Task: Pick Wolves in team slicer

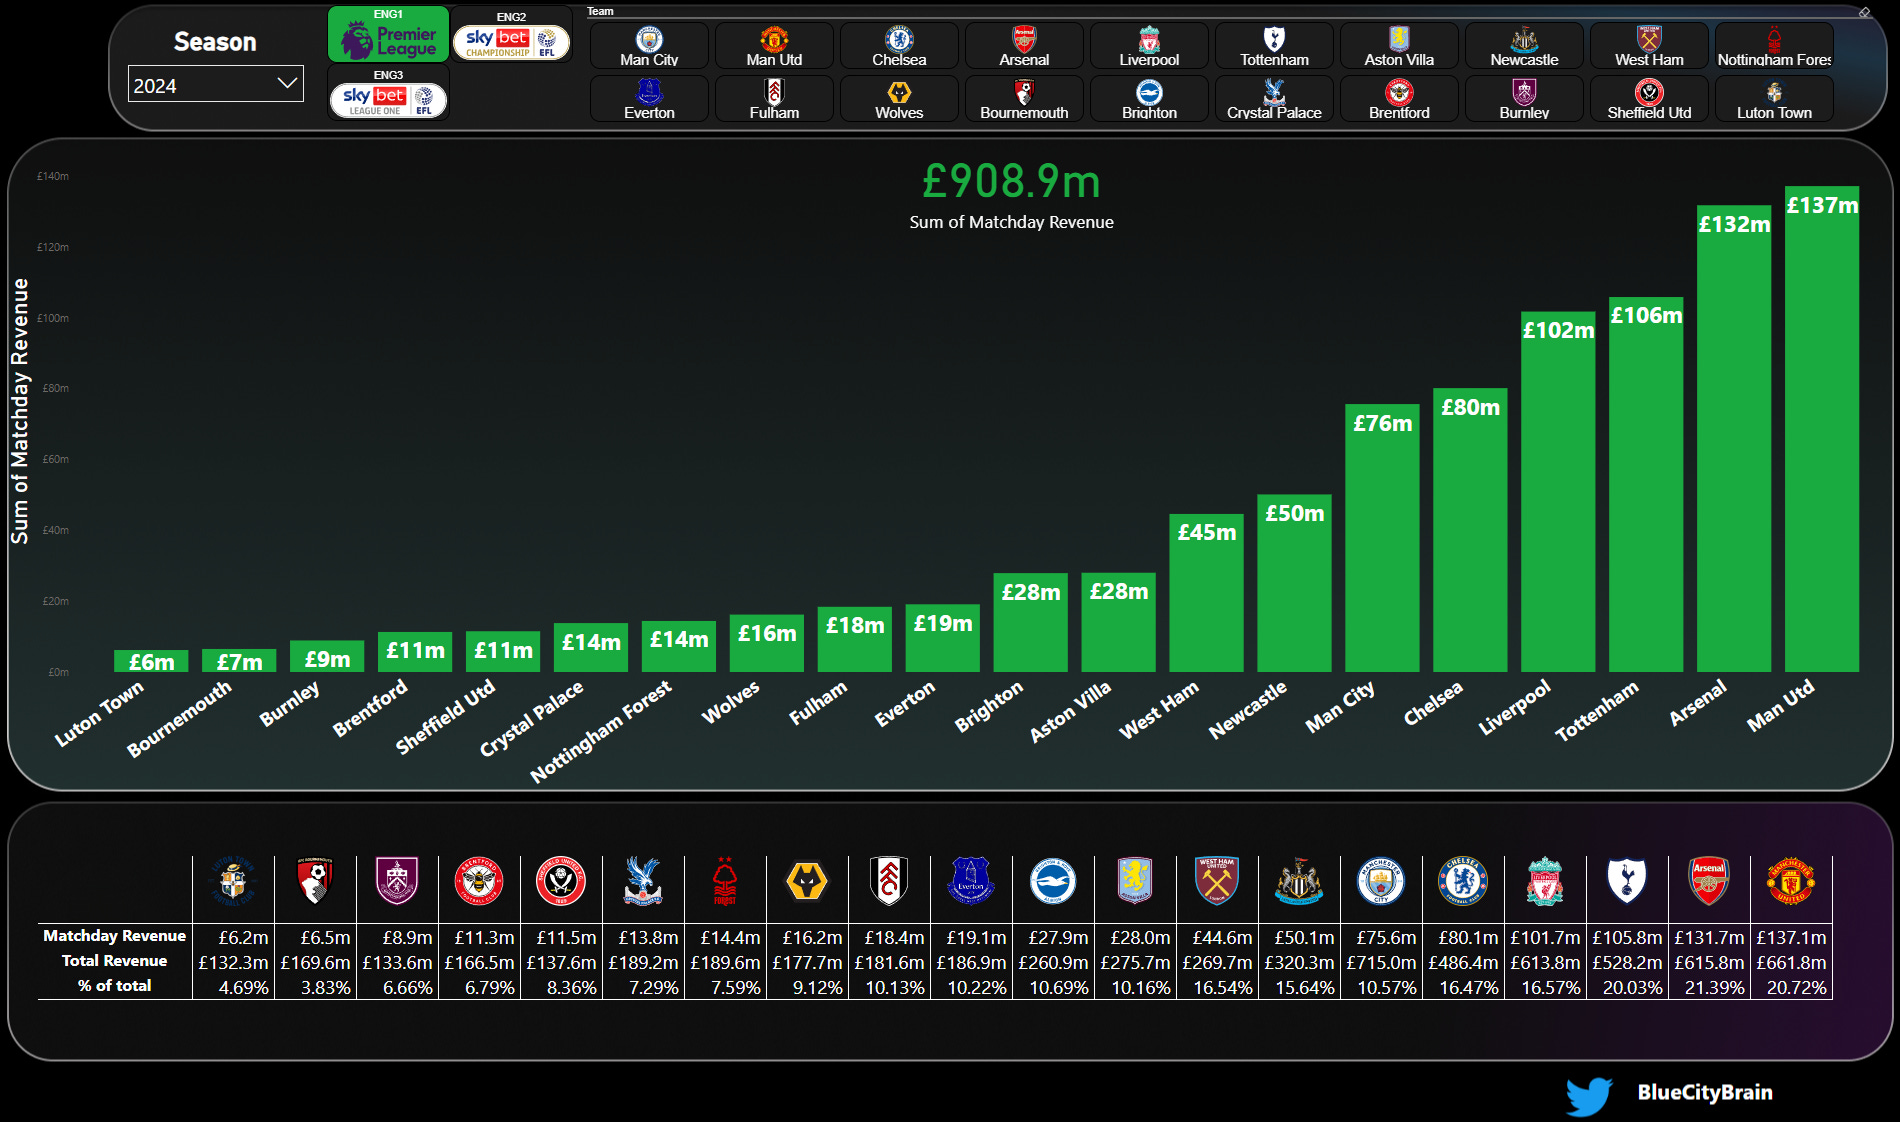Action: pos(899,99)
